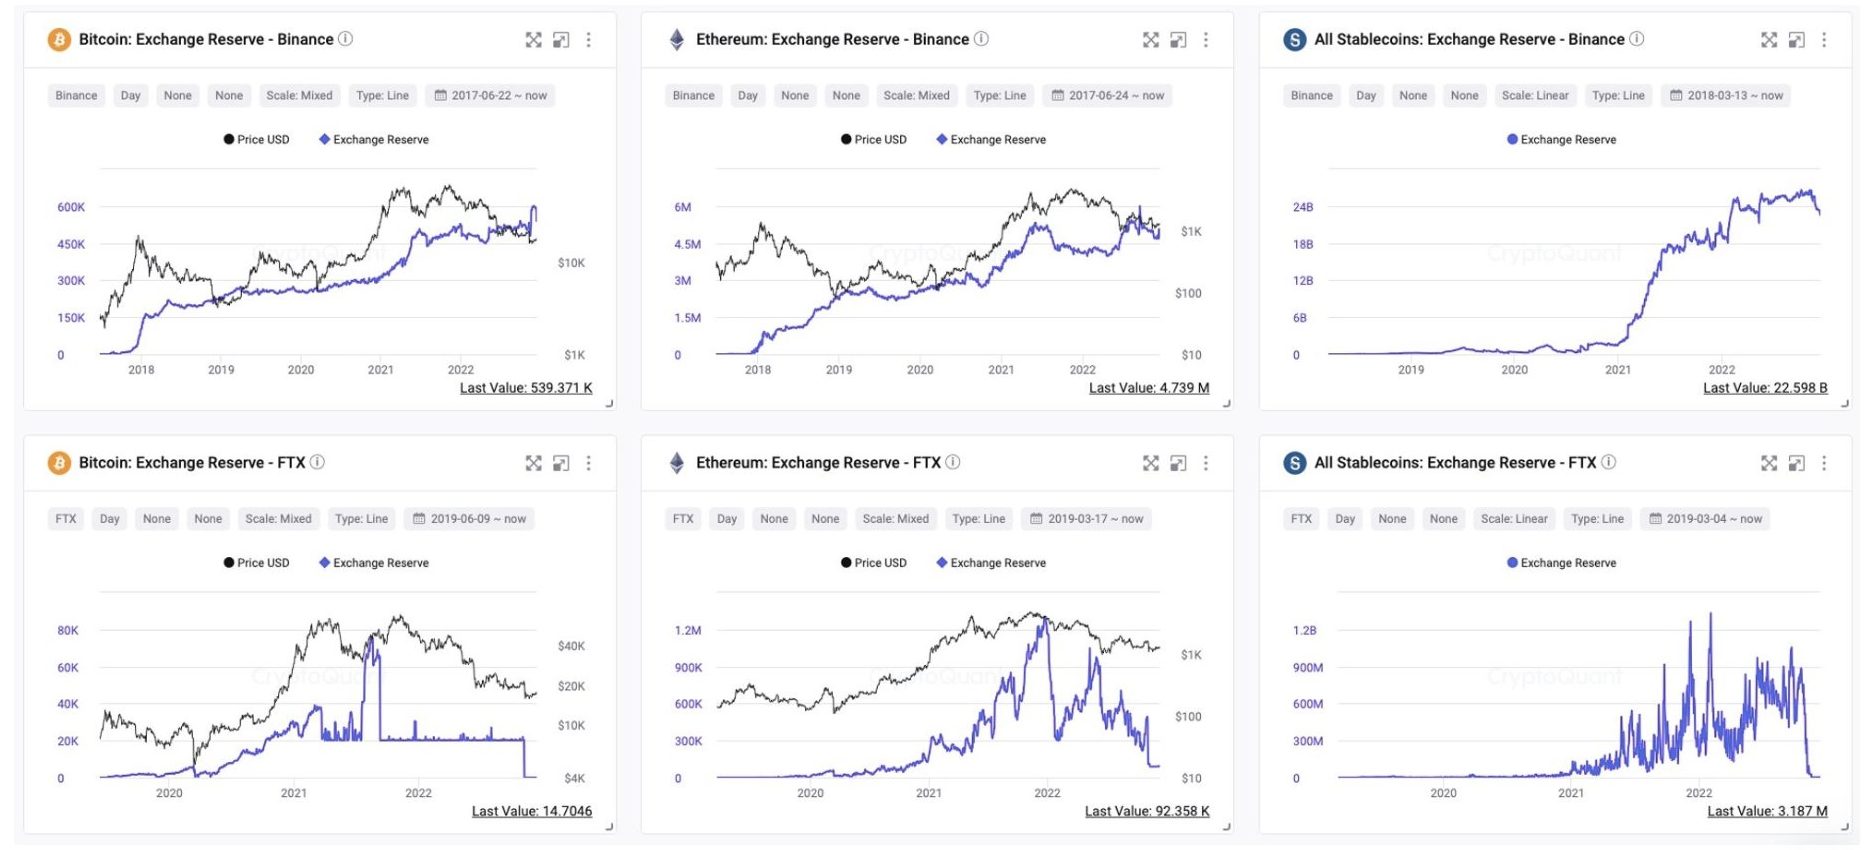Toggle Exchange Reserve legend on Stablecoins Binance chart
The height and width of the screenshot is (850, 1876).
(1562, 139)
